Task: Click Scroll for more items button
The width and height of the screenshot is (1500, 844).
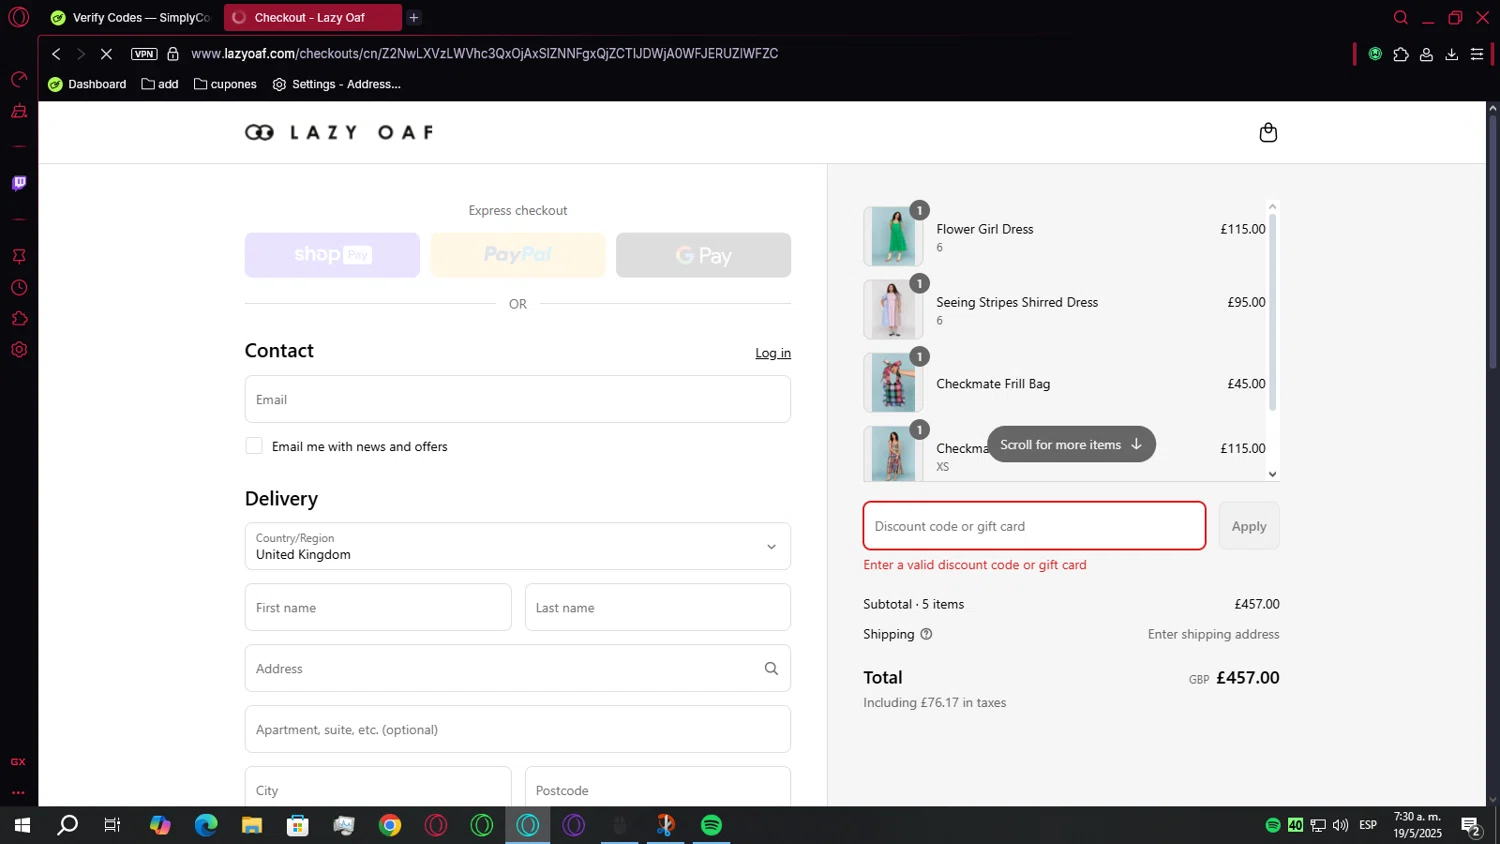Action: (x=1071, y=444)
